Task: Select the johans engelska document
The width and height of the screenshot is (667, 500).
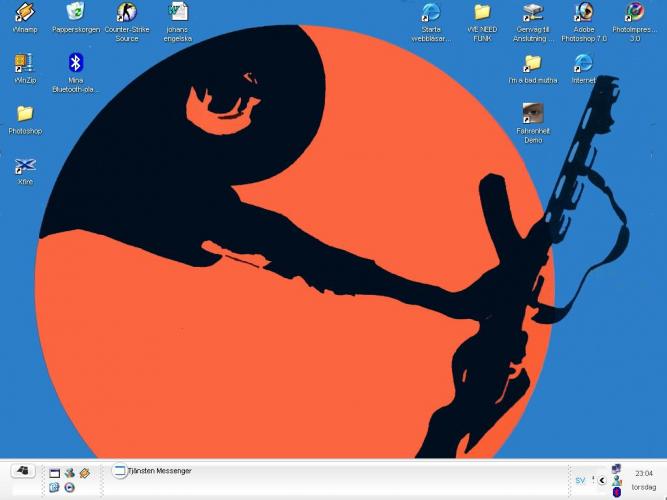Action: coord(177,13)
